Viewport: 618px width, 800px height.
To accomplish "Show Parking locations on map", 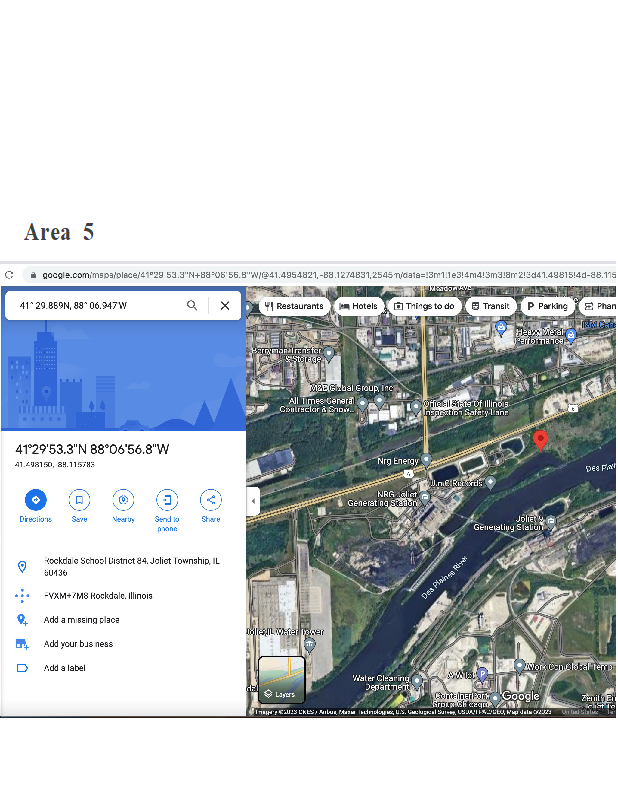I will point(547,306).
